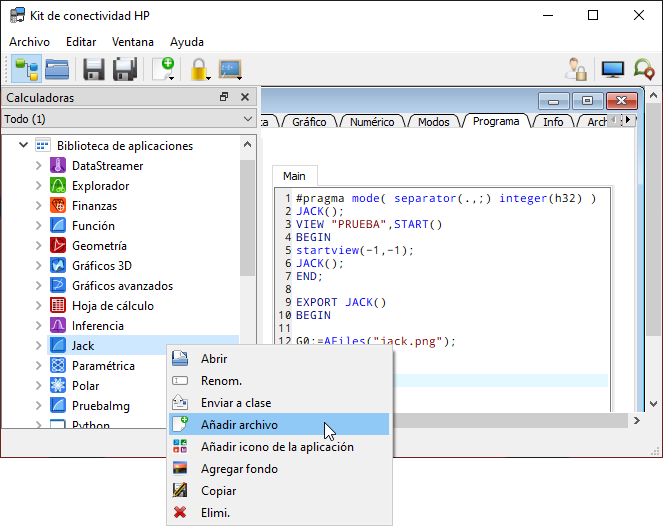
Task: Open the Ventana menu
Action: point(133,42)
